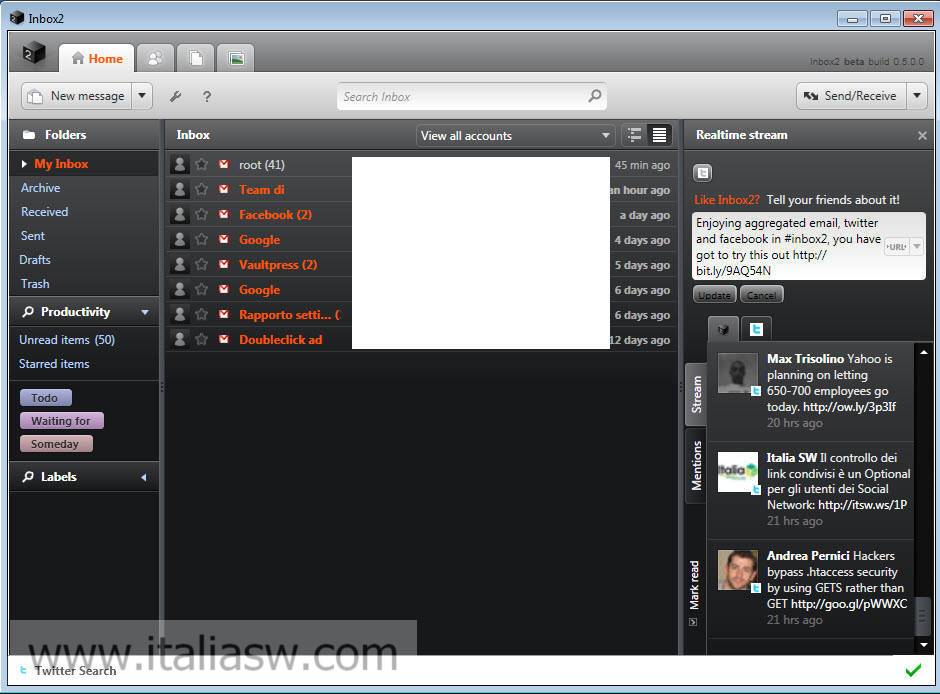
Task: Expand the Labels section arrow
Action: coord(144,477)
